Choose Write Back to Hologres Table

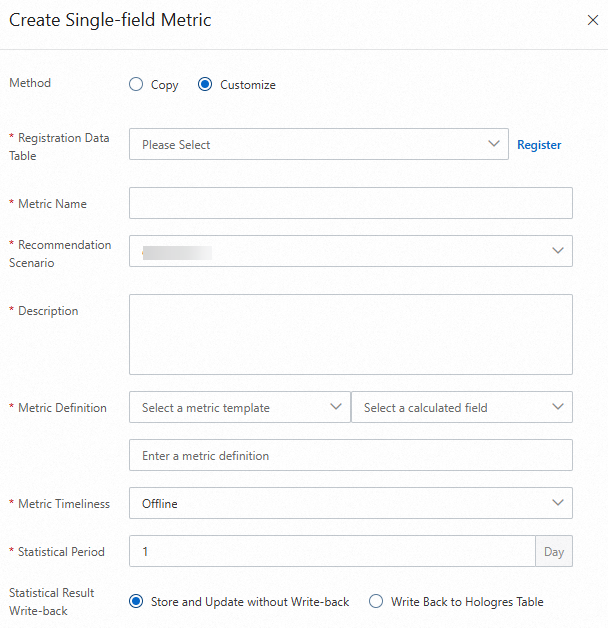376,602
